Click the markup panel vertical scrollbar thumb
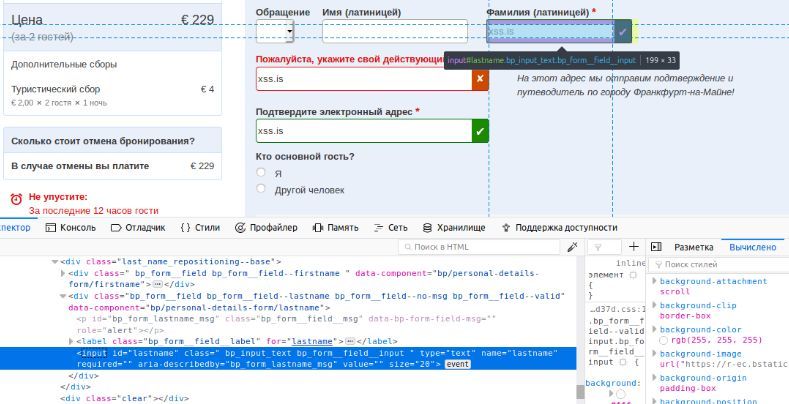 (580, 391)
